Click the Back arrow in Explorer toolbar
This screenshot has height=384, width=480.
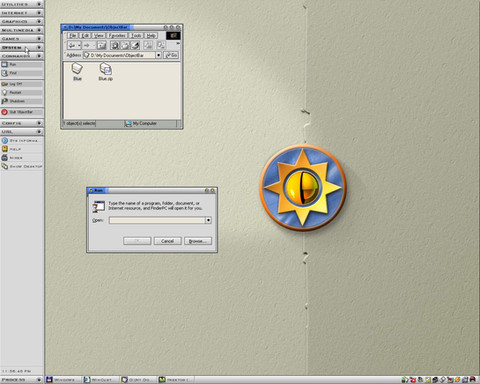72,45
